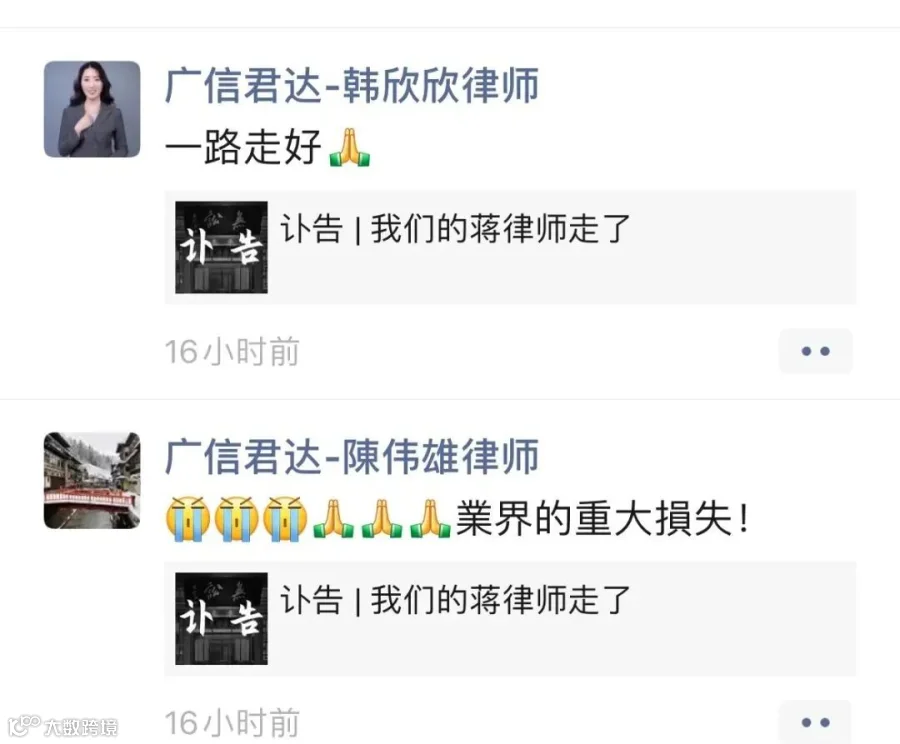900x744 pixels.
Task: Tap the post text 業界的重大損失!
Action: (x=603, y=519)
